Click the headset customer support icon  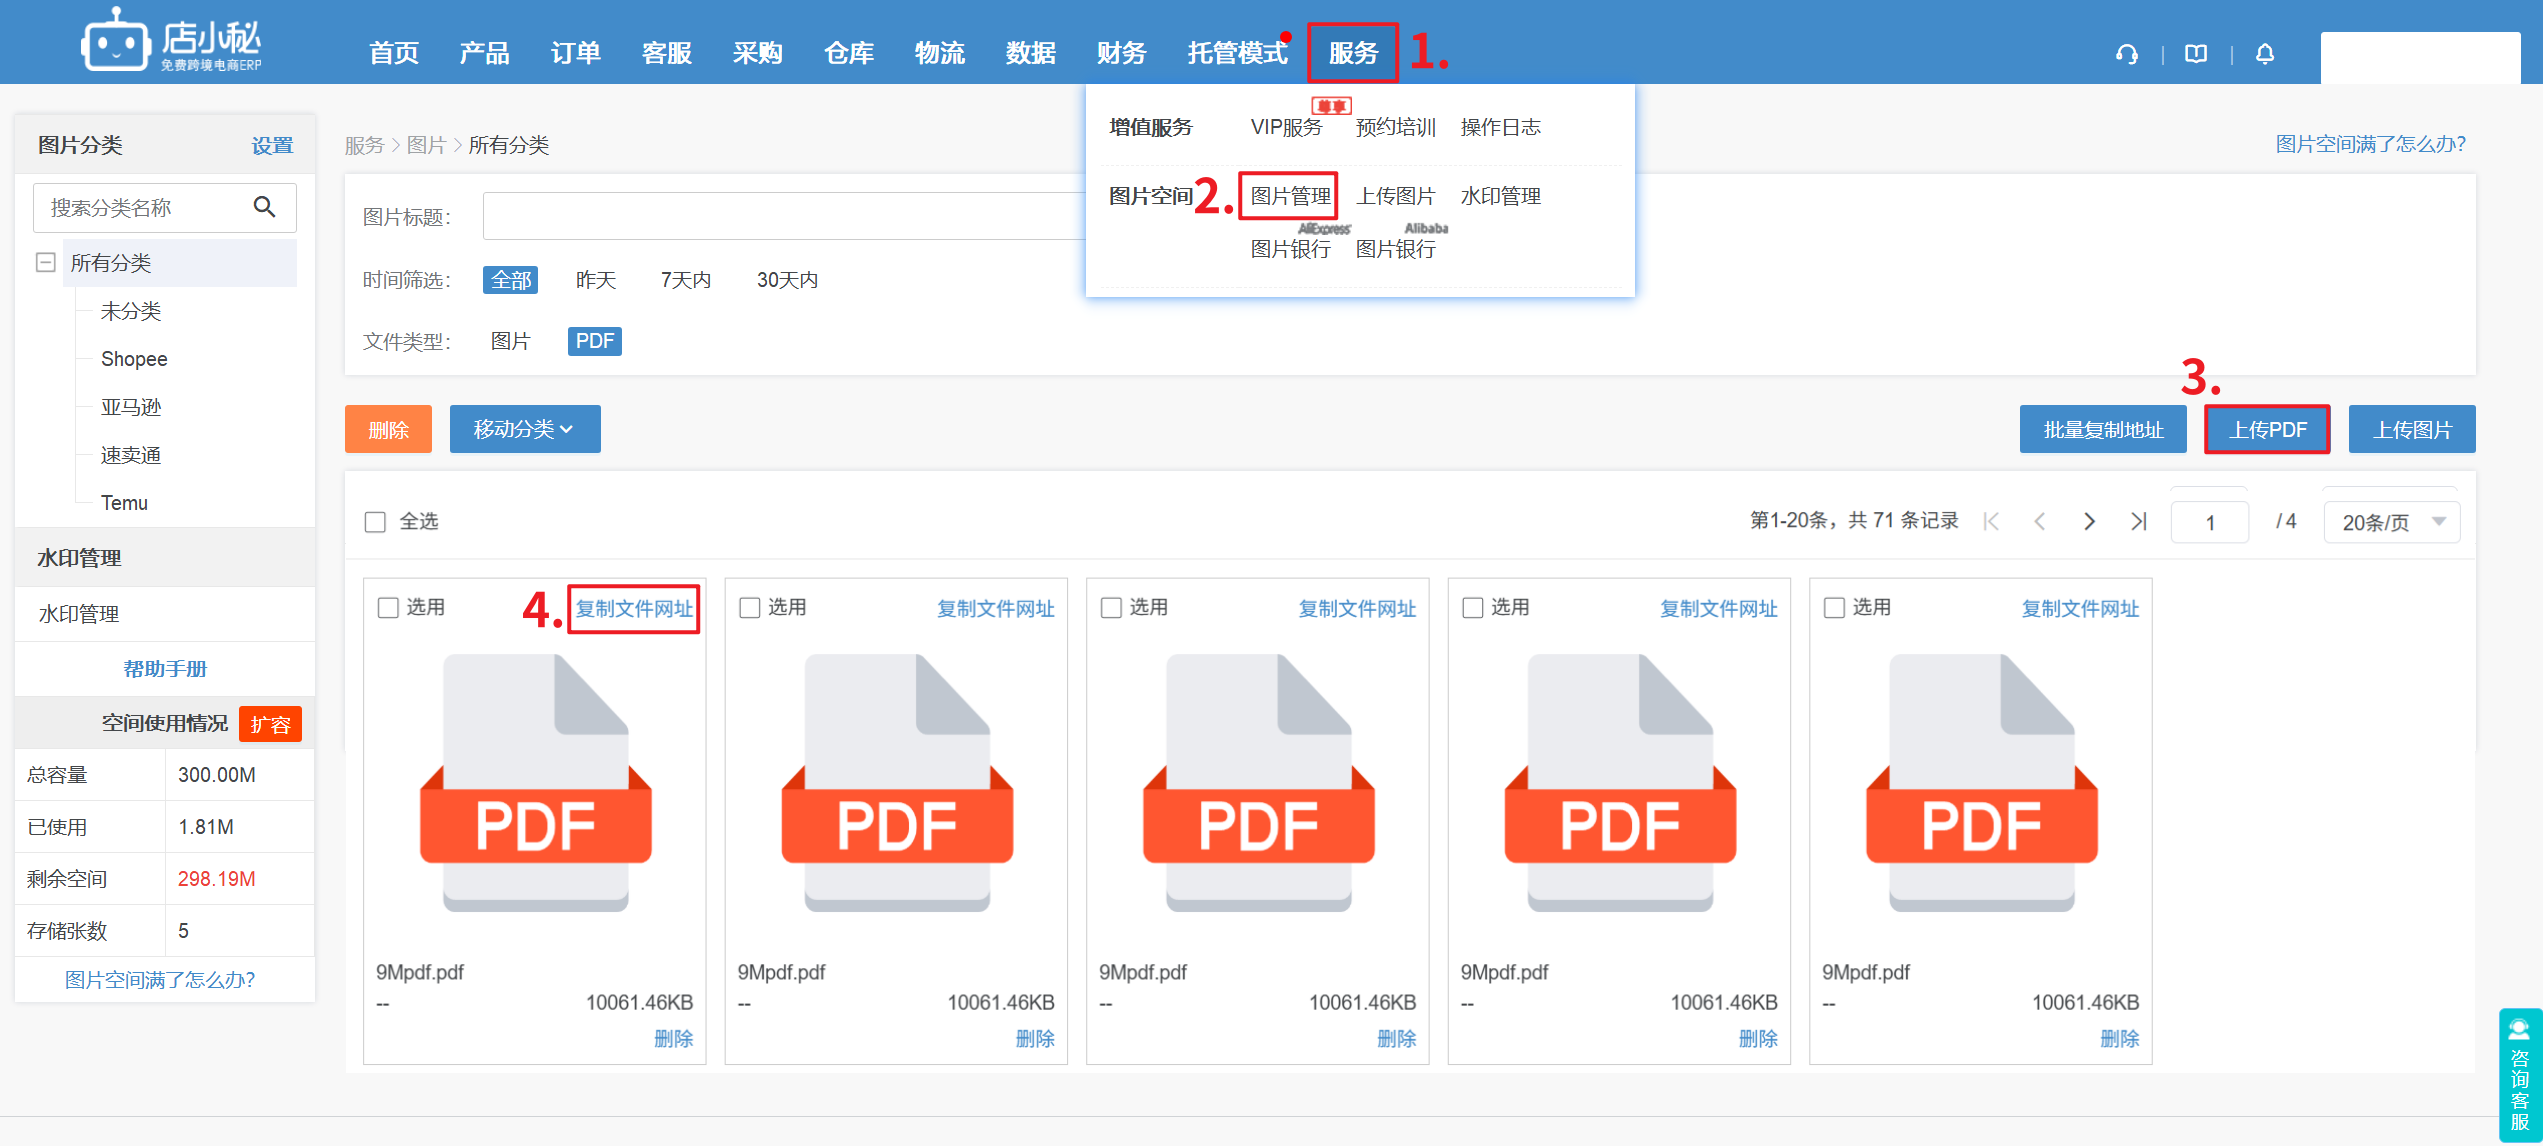pyautogui.click(x=2127, y=54)
